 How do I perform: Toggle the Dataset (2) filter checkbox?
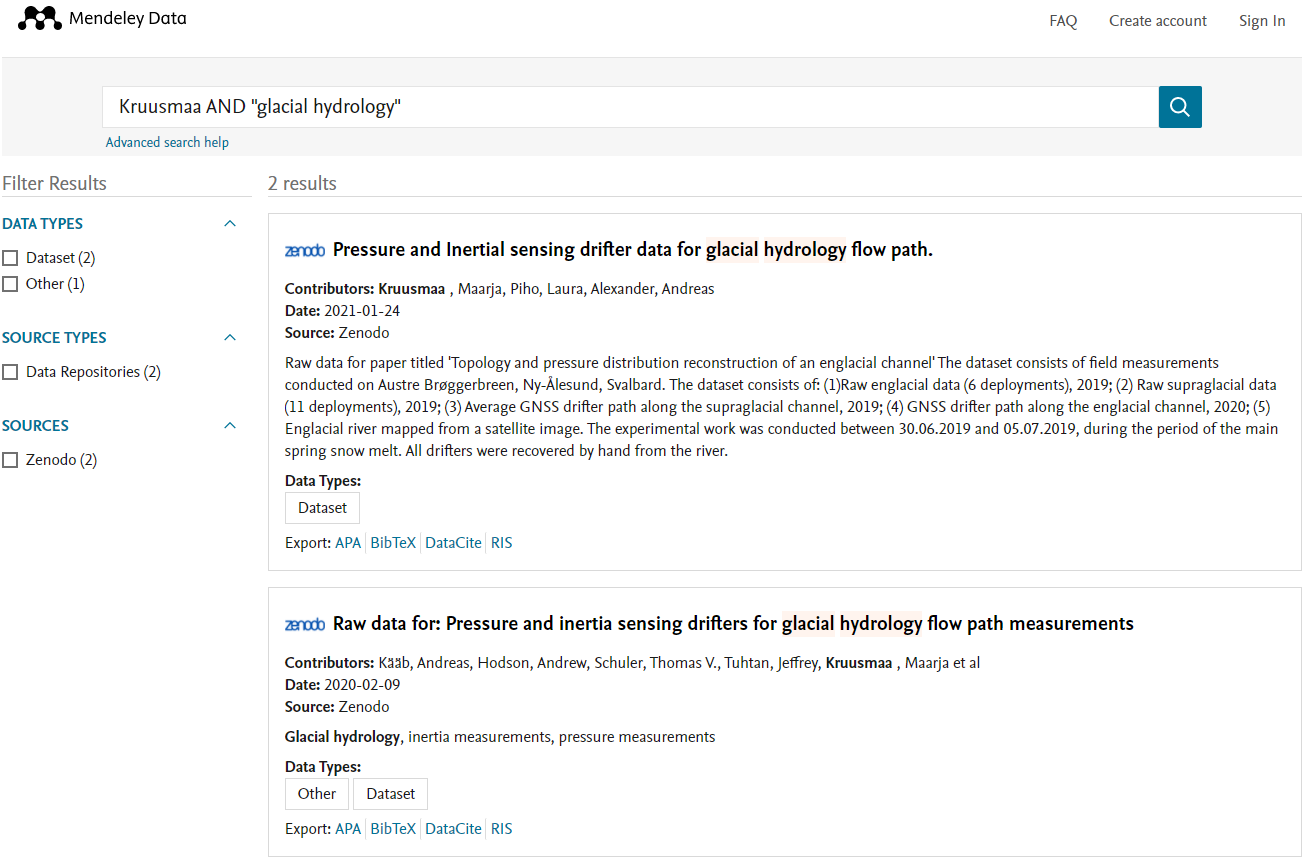pos(11,258)
